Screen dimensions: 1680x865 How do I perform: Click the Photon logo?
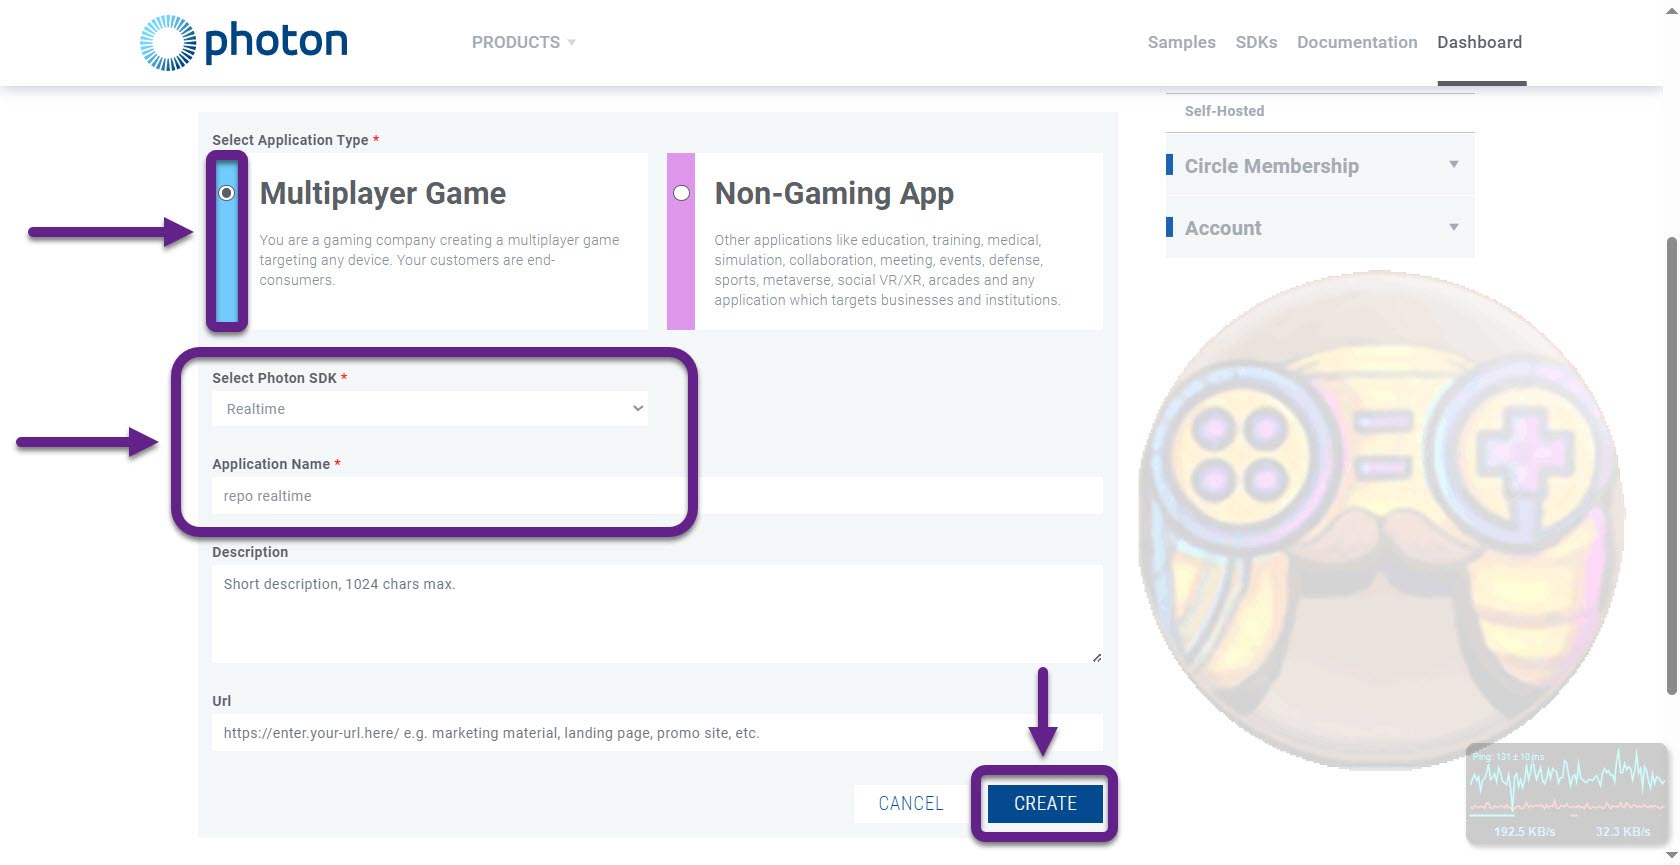click(x=244, y=42)
